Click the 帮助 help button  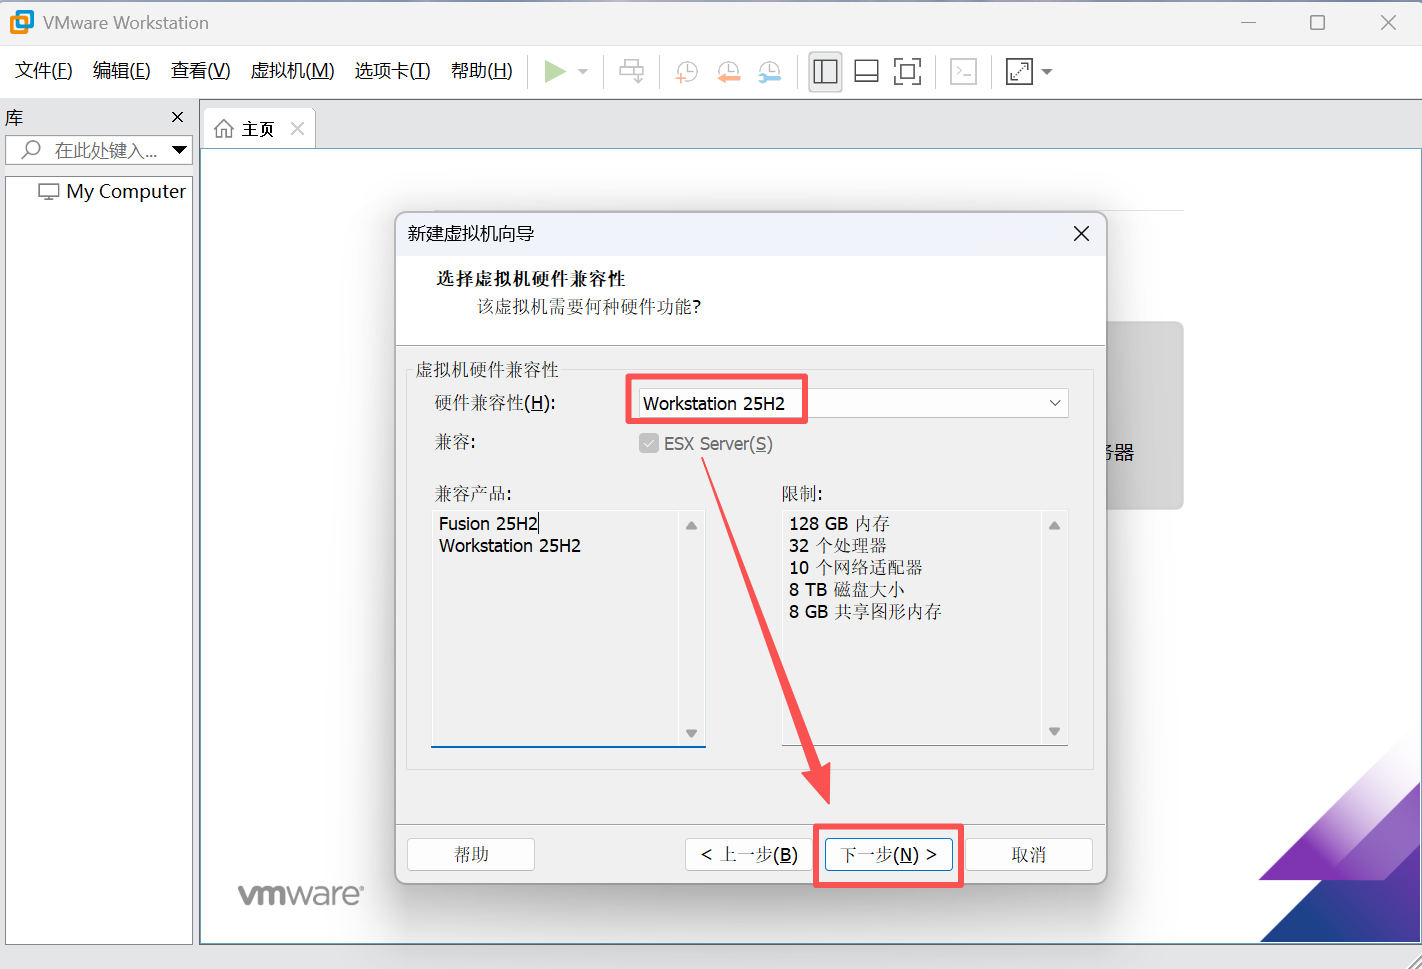pos(471,854)
